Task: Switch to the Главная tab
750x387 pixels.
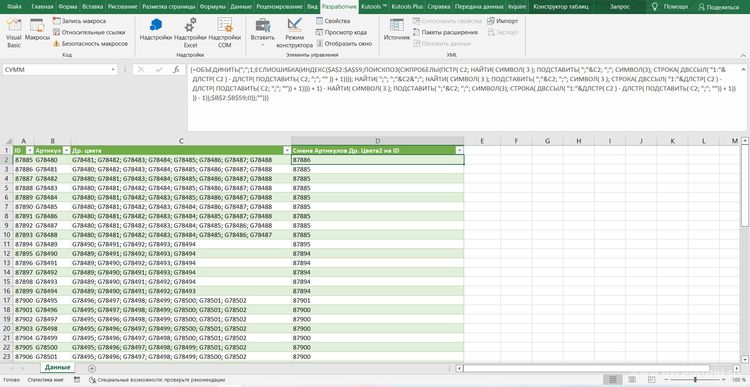Action: click(x=42, y=7)
